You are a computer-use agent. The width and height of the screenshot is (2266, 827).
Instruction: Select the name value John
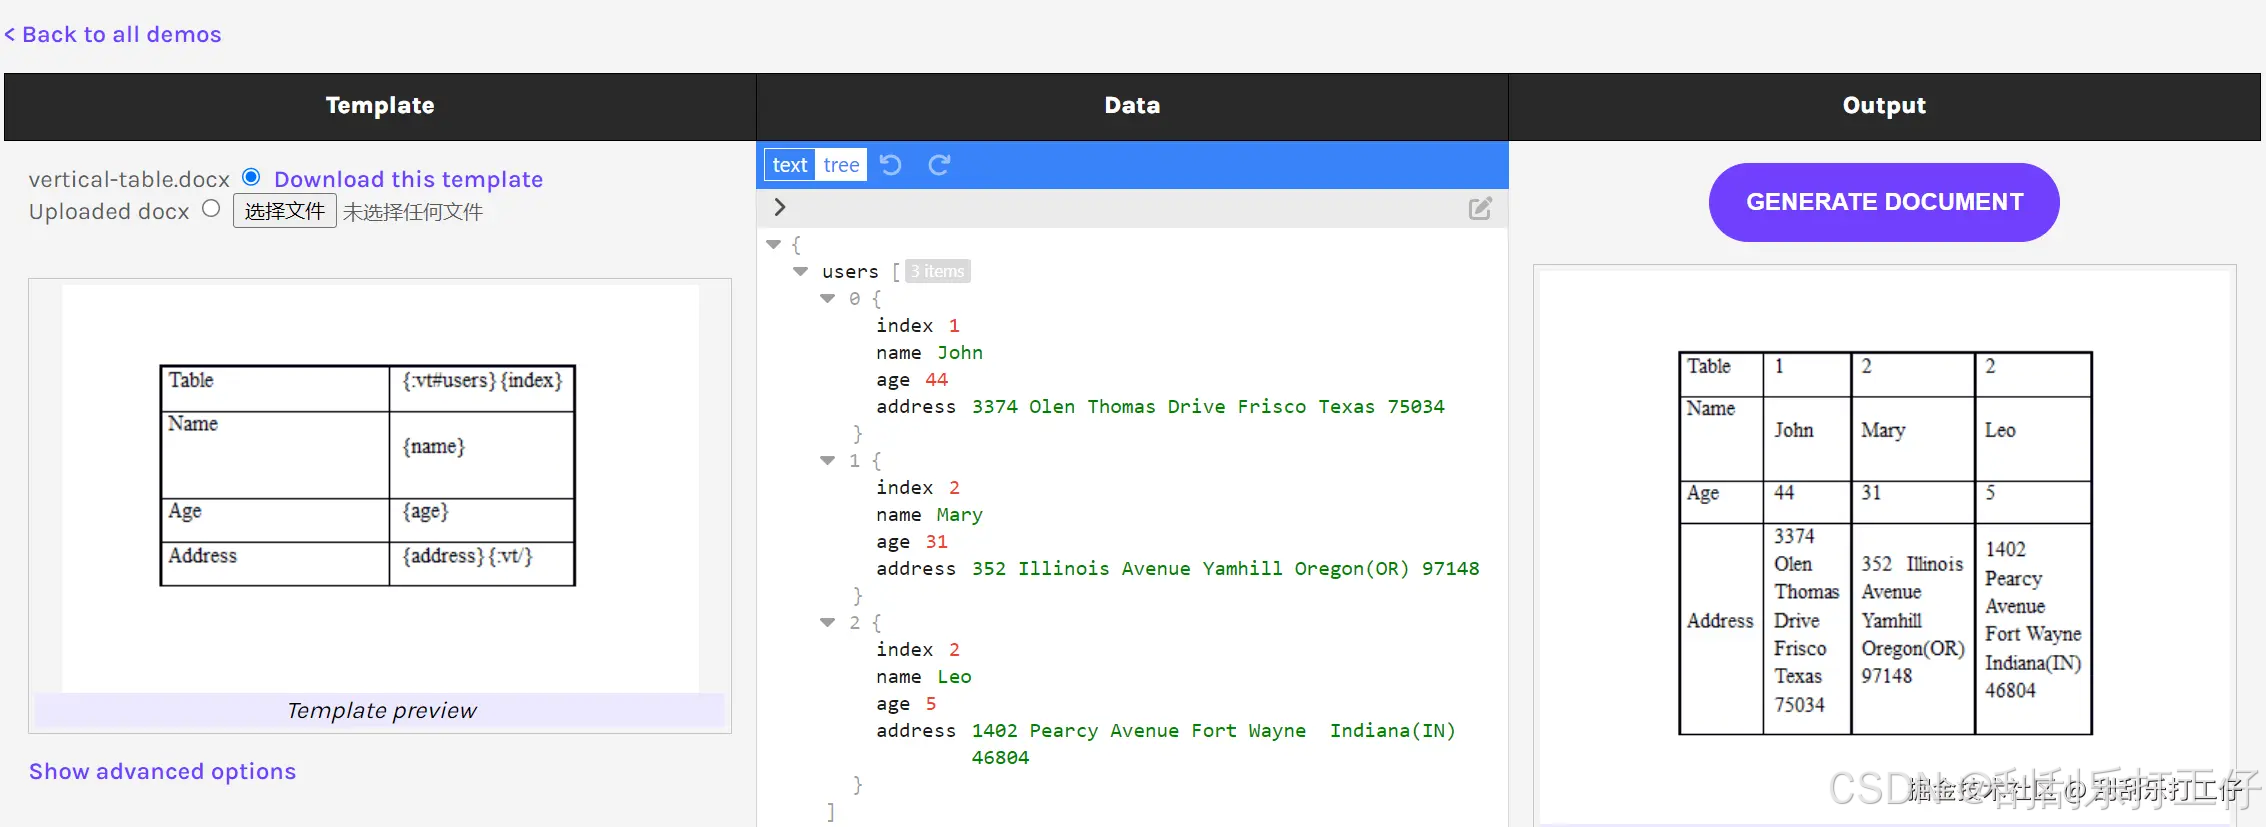[960, 352]
